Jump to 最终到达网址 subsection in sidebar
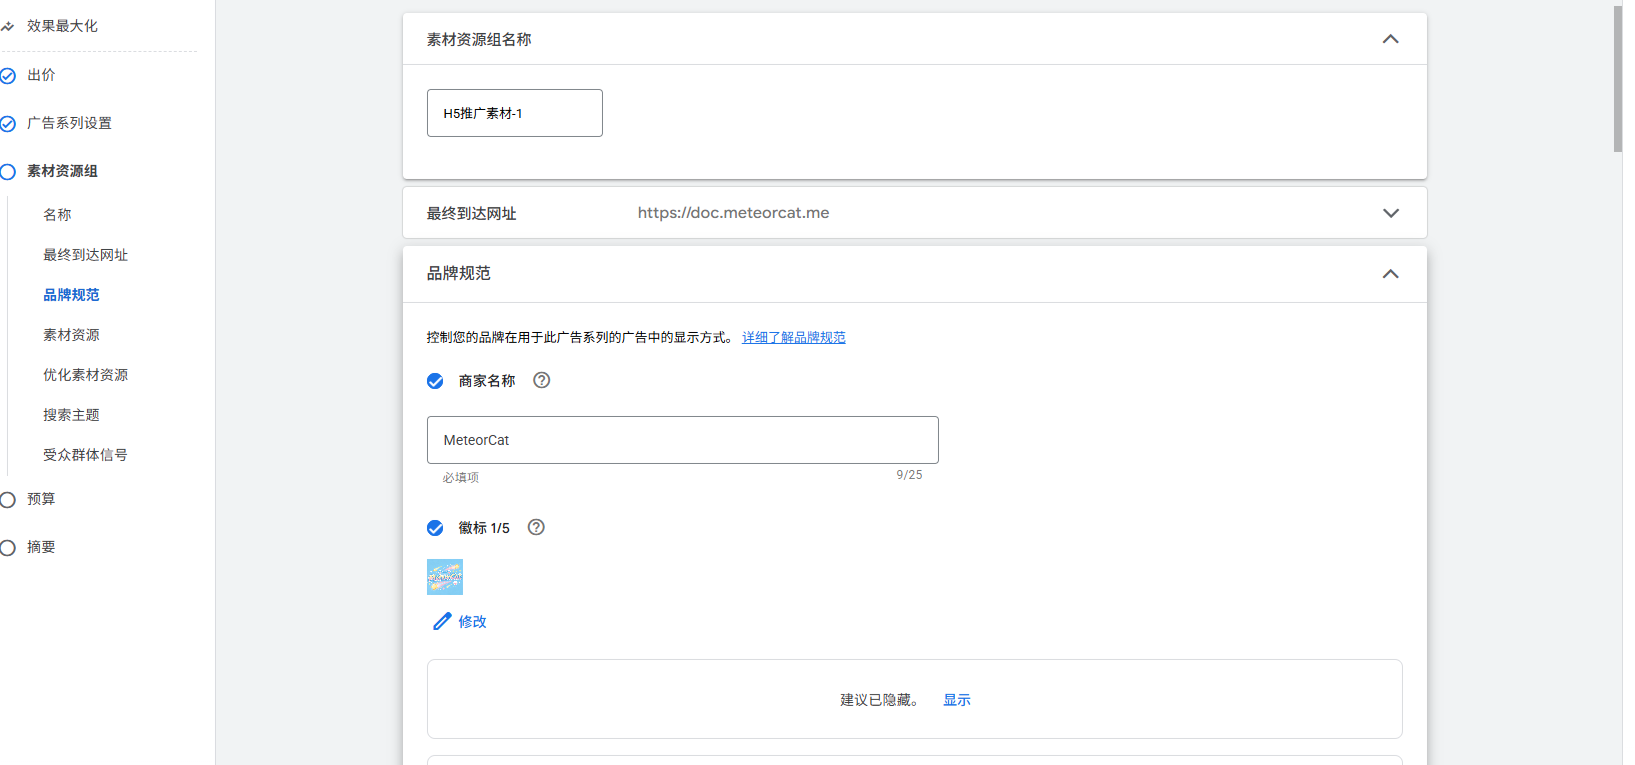The height and width of the screenshot is (765, 1635). (85, 255)
